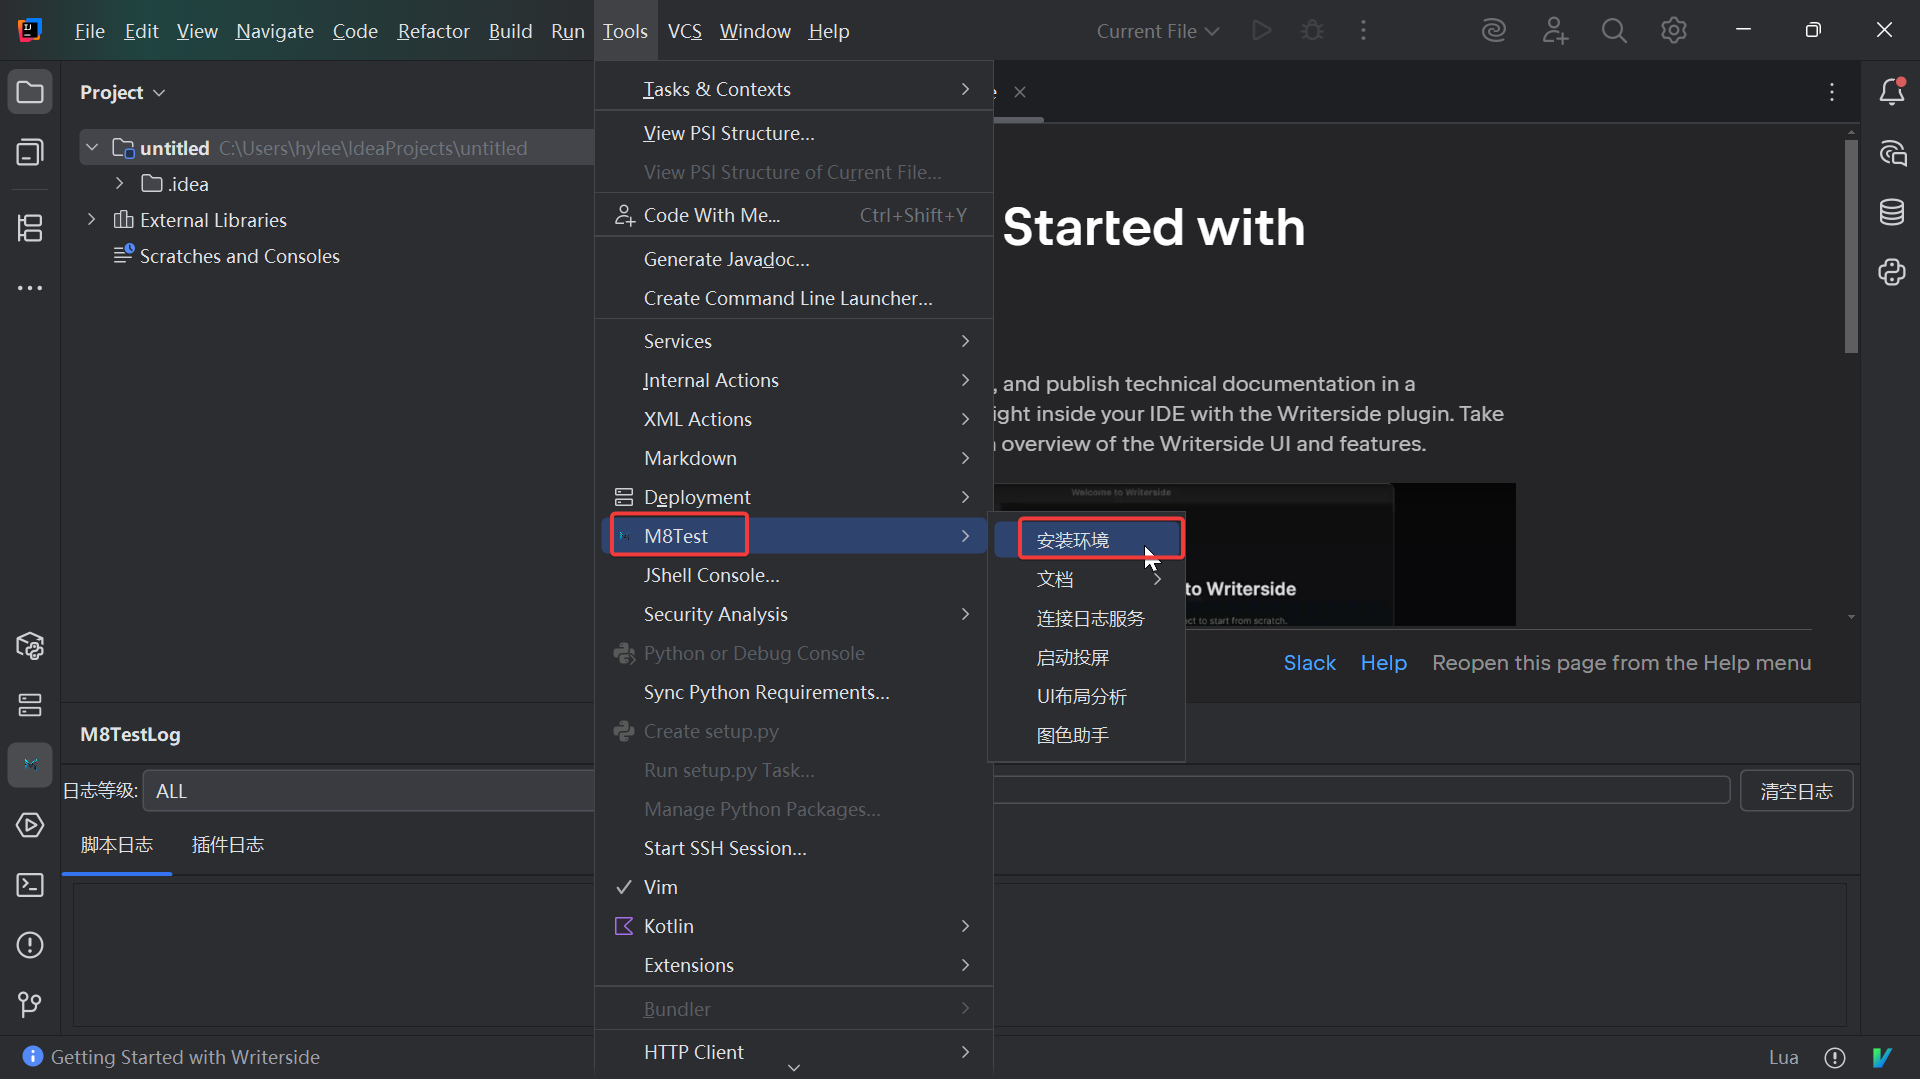Click the Search Everywhere magnifier icon

pyautogui.click(x=1614, y=31)
